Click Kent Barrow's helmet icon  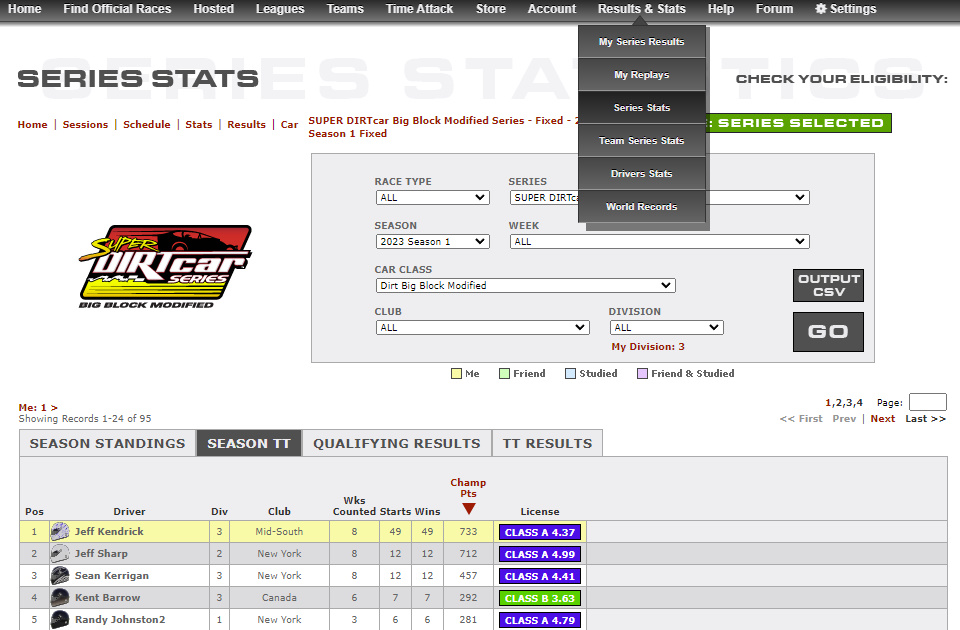click(x=60, y=598)
